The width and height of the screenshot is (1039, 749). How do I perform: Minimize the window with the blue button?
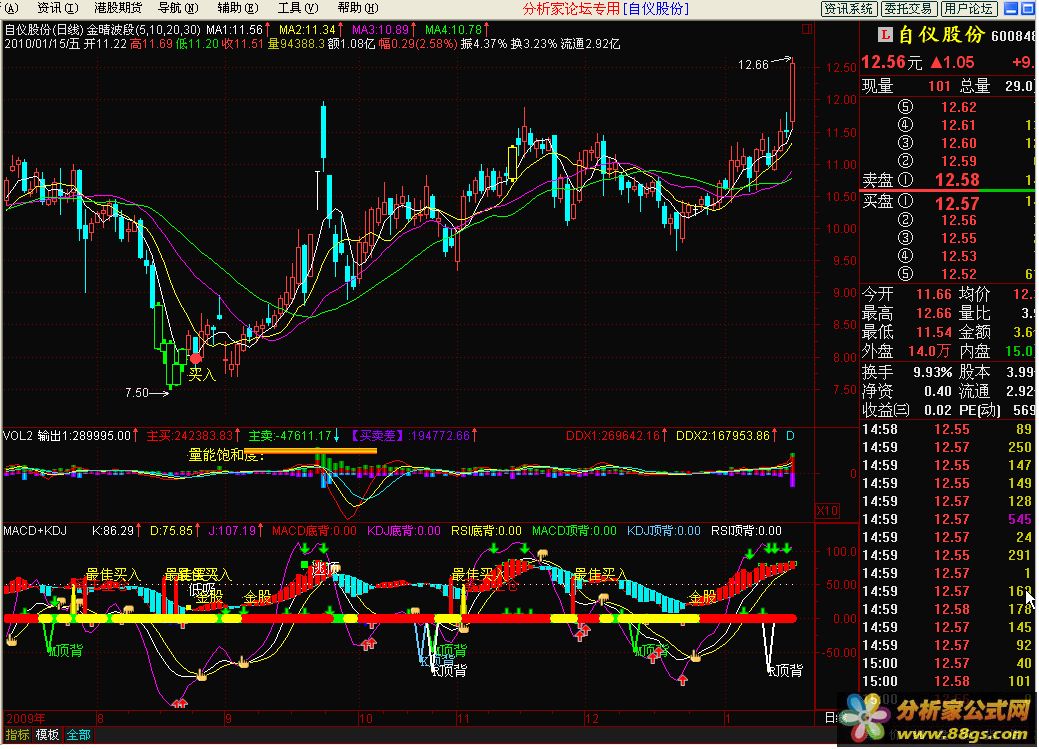[1011, 9]
